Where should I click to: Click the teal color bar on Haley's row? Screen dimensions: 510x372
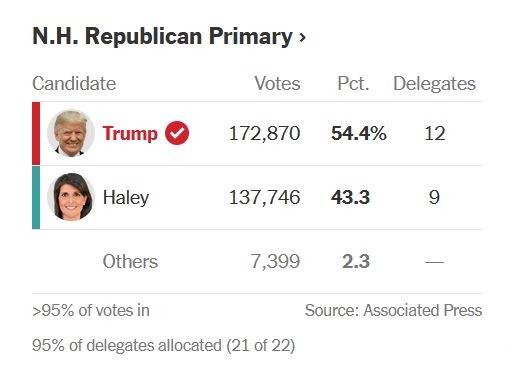tap(36, 197)
